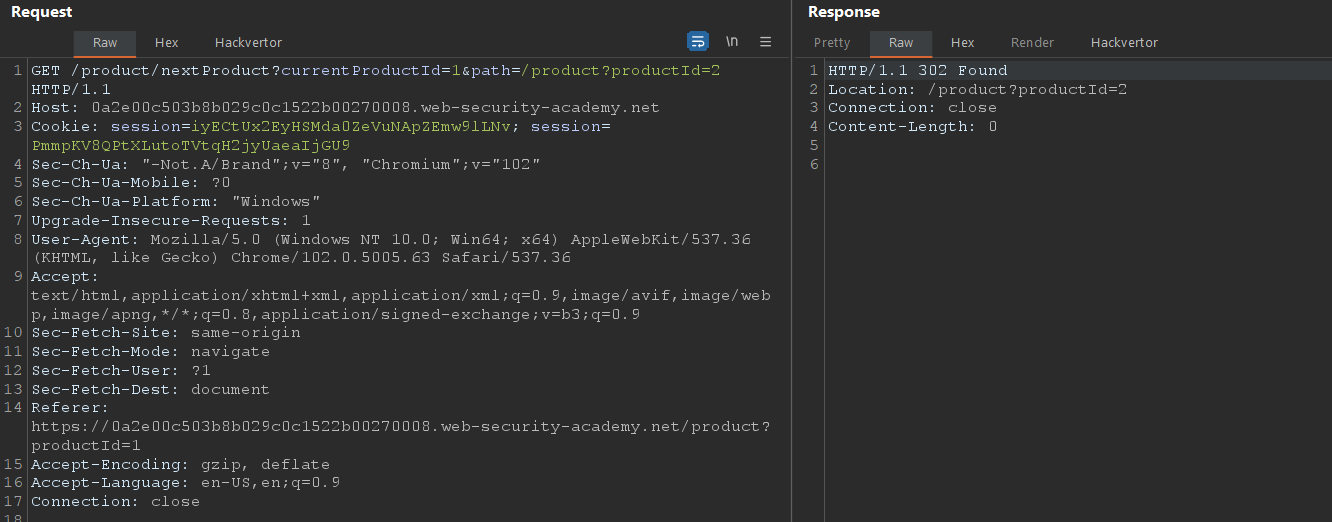Click the Referer URL in the request

[x=400, y=427]
